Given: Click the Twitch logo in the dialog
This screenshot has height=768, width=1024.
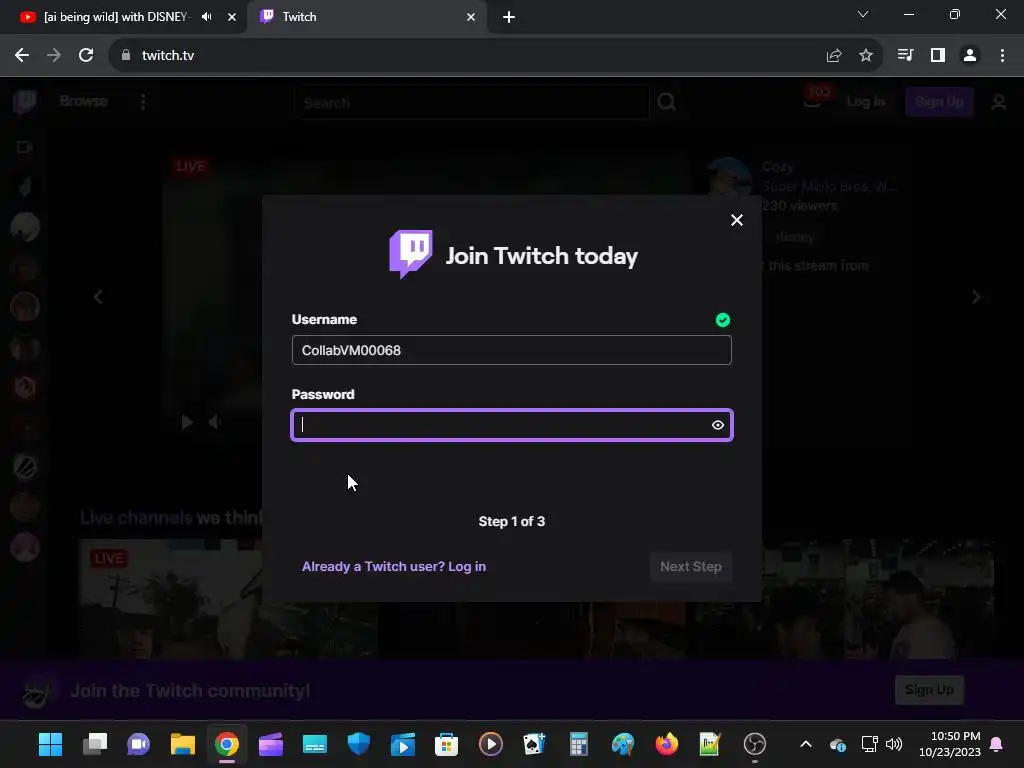Looking at the screenshot, I should (x=411, y=254).
